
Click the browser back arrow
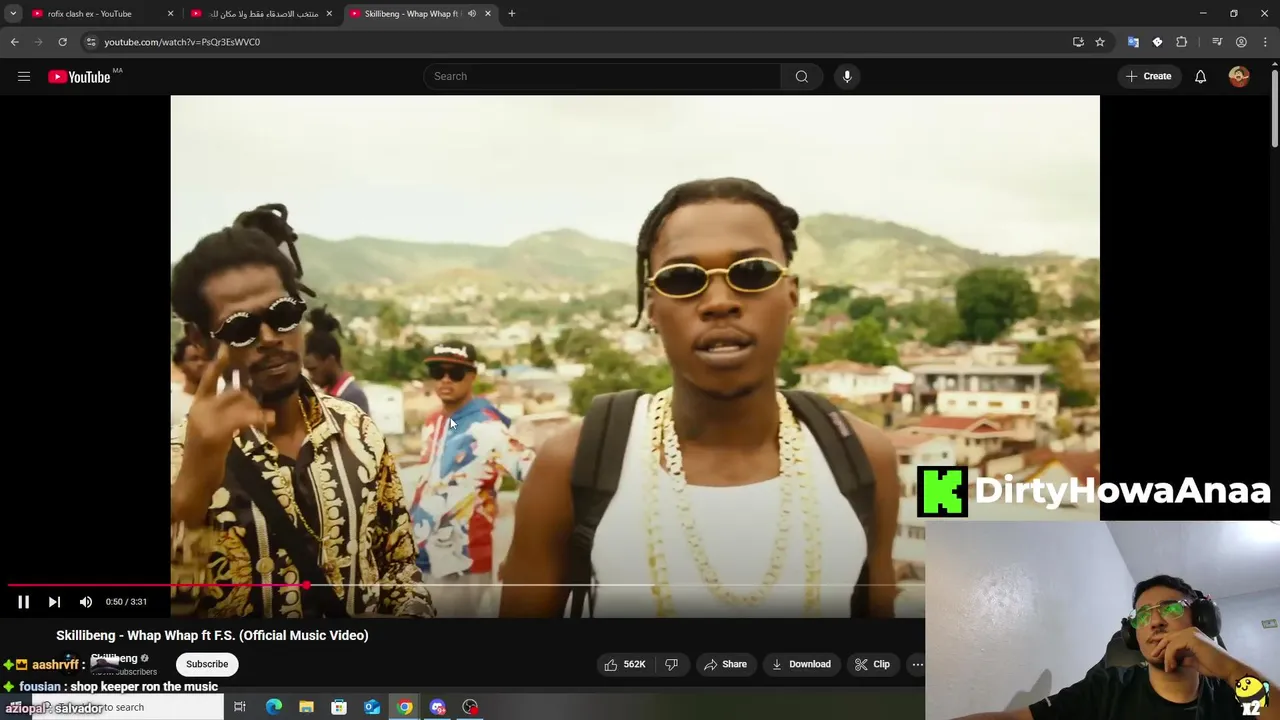[14, 42]
